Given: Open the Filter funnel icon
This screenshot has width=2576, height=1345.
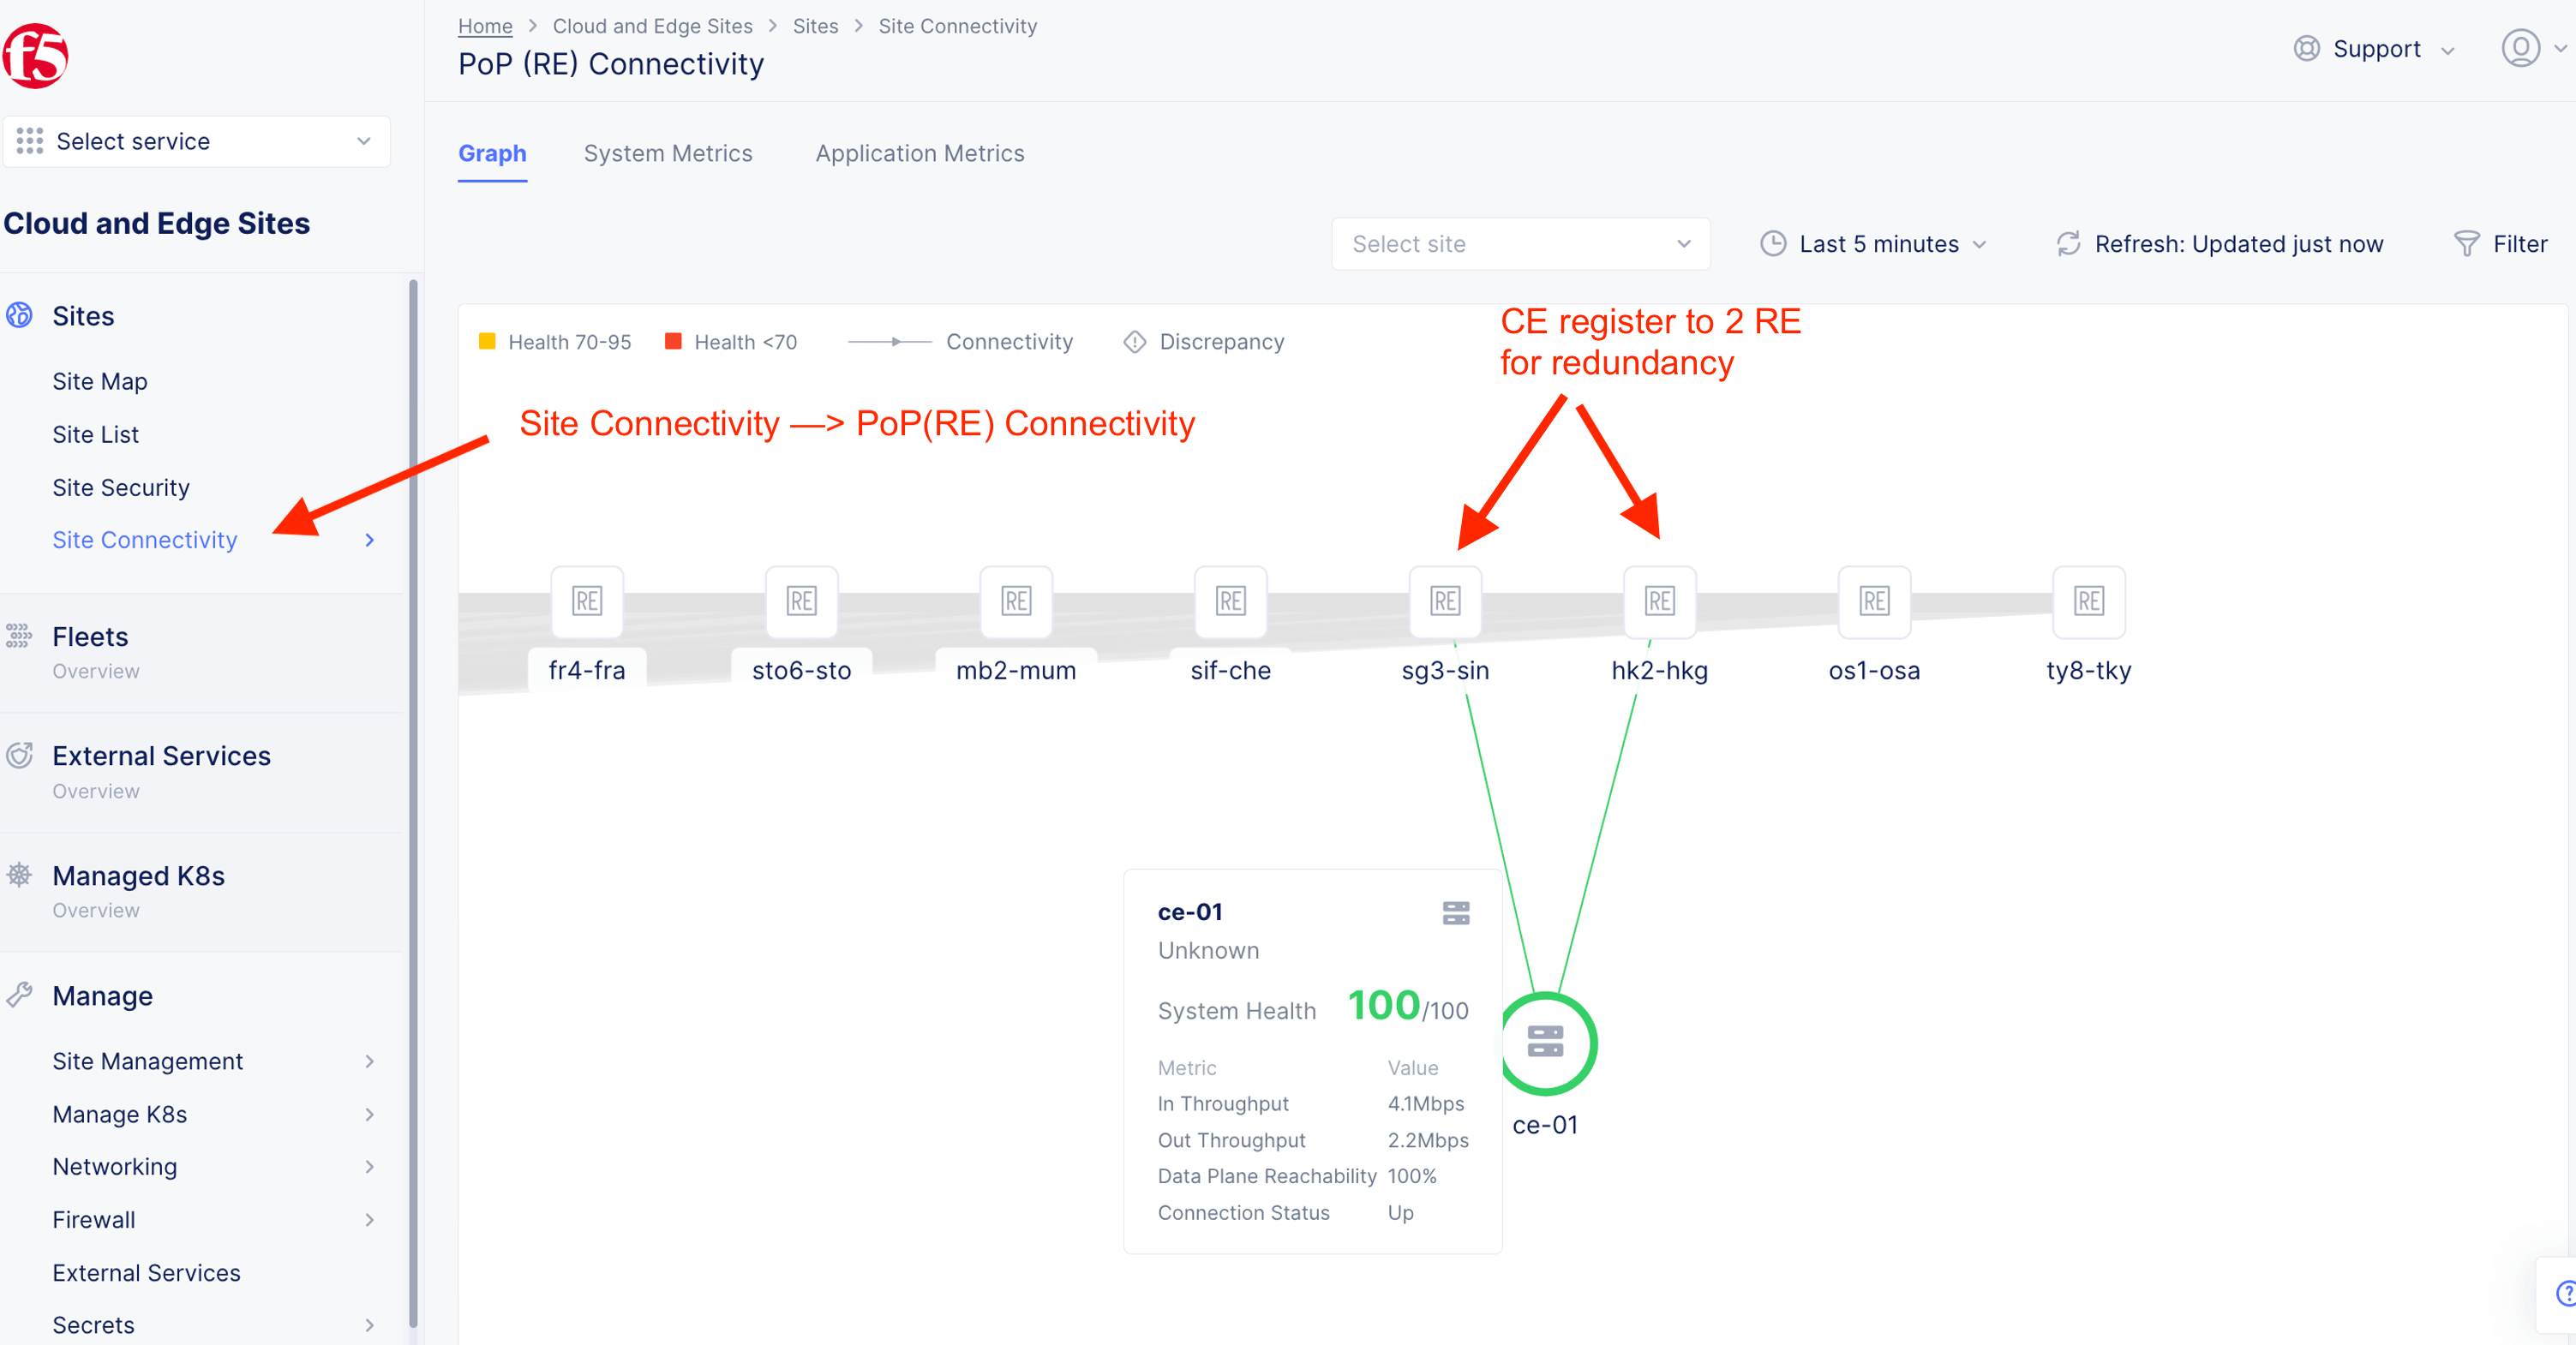Looking at the screenshot, I should tap(2466, 244).
